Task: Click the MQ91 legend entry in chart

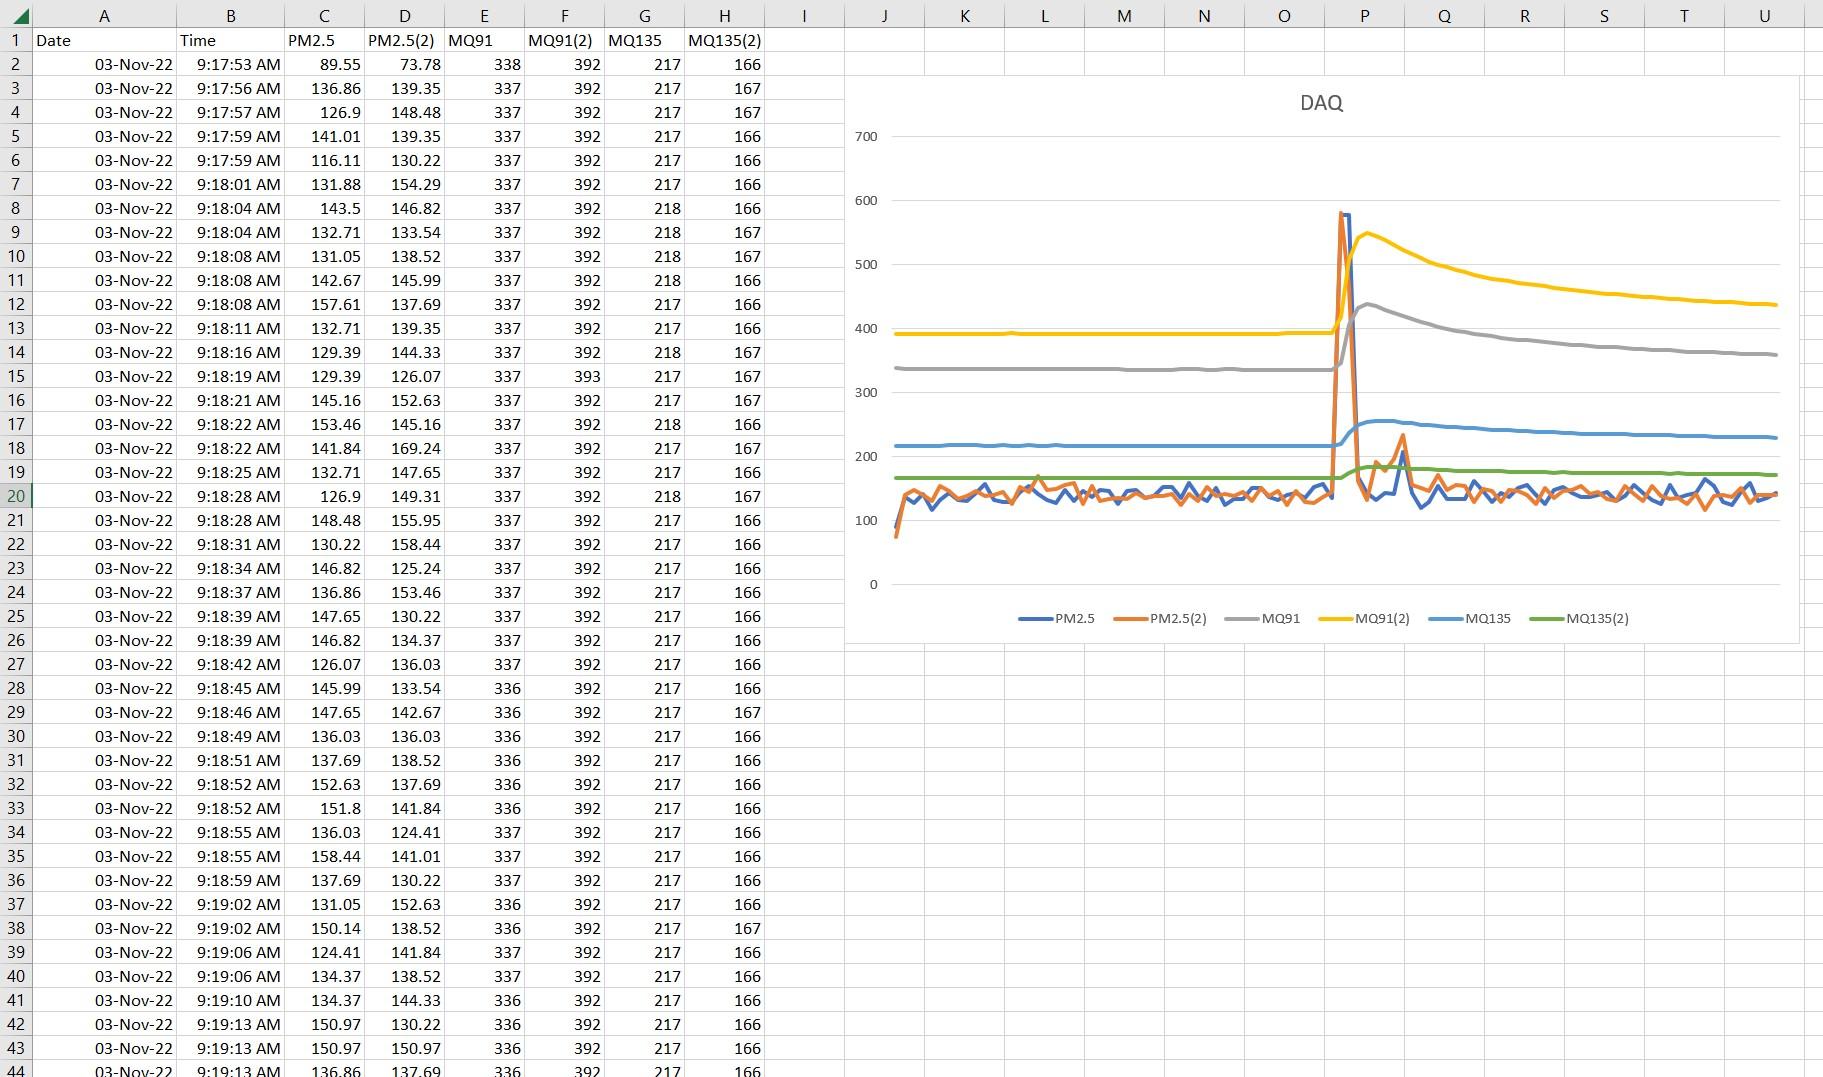Action: point(1263,619)
